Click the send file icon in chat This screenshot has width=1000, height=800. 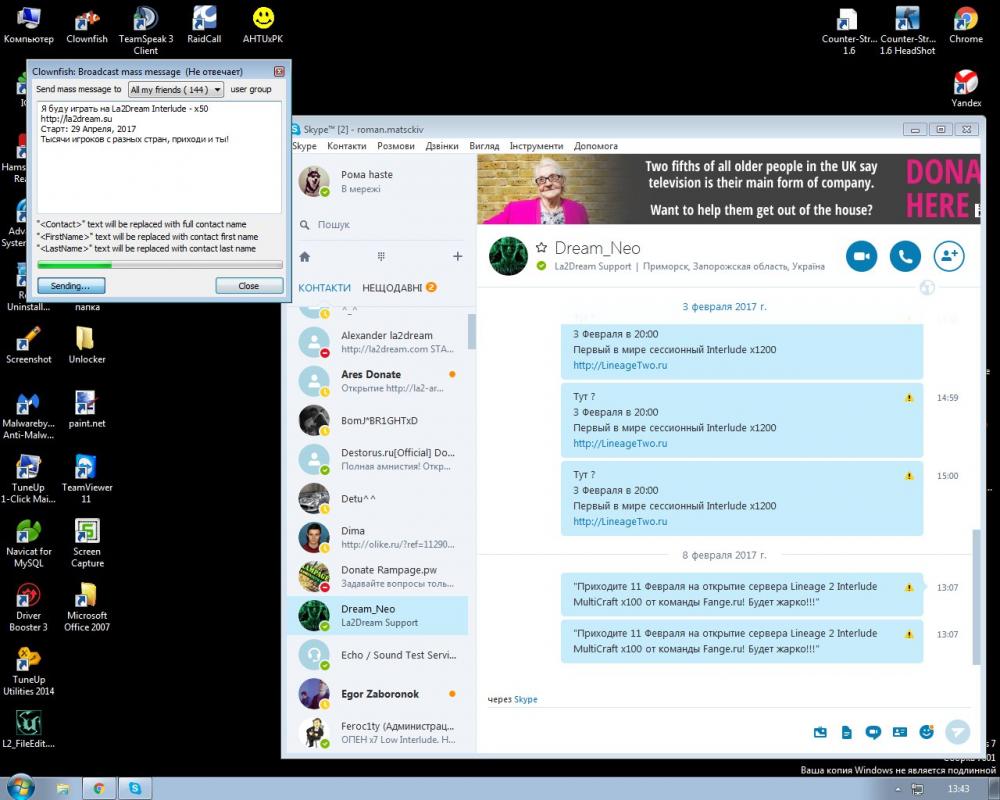pos(847,732)
